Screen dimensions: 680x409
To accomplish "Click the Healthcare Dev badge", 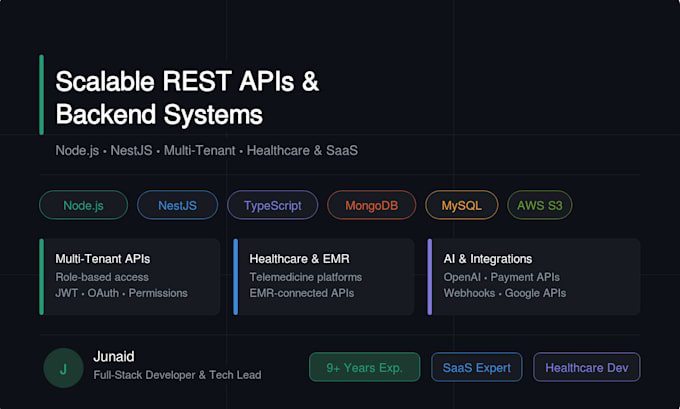I will click(586, 367).
